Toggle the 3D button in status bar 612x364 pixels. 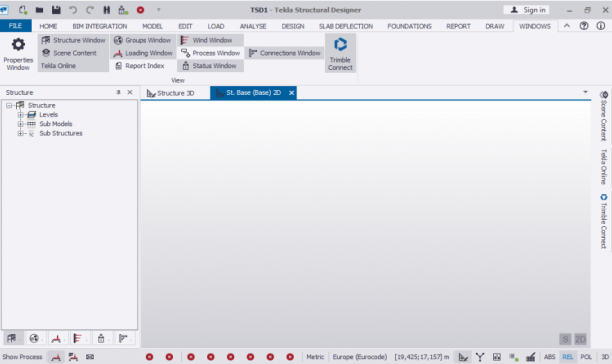605,357
